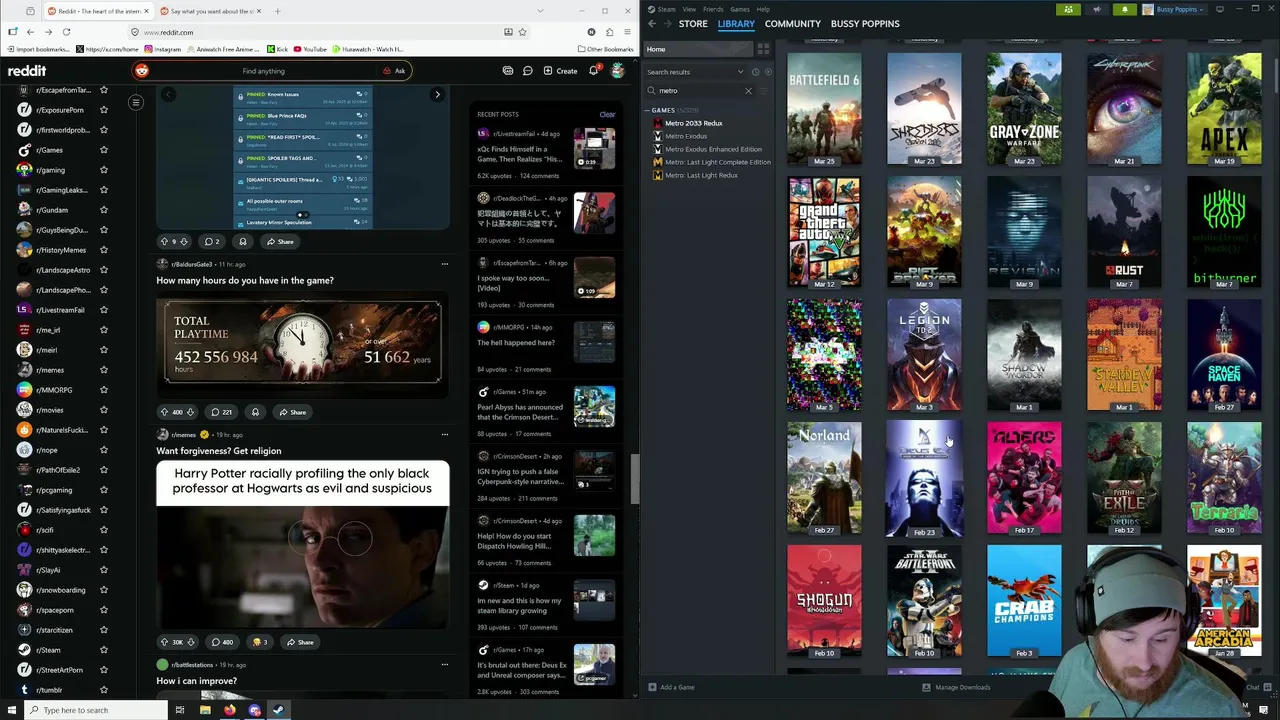
Task: Open the Reddit advertise icon
Action: coord(508,71)
